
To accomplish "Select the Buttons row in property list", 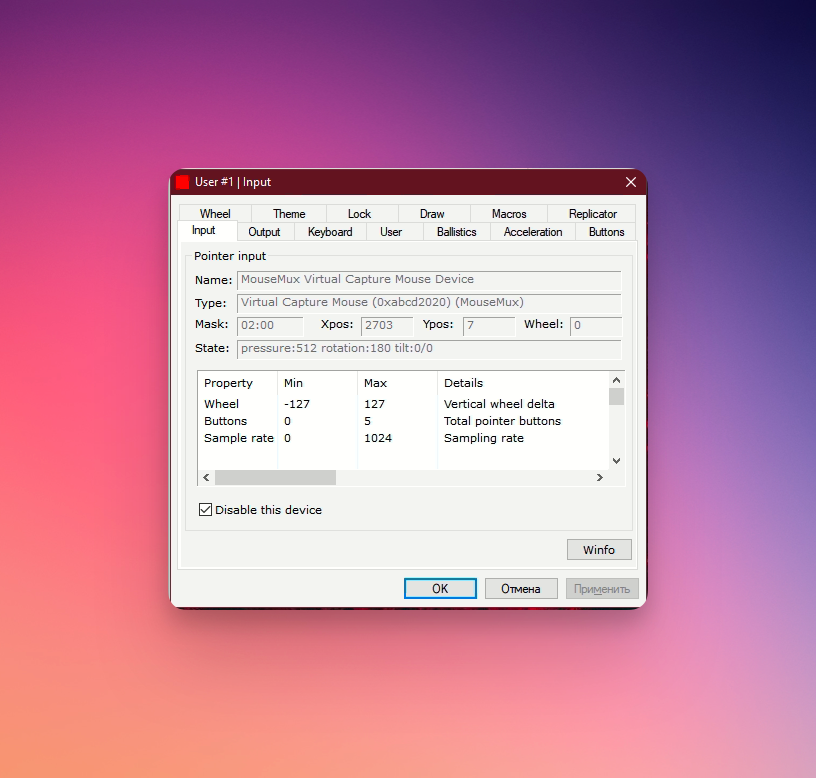I will coord(403,421).
